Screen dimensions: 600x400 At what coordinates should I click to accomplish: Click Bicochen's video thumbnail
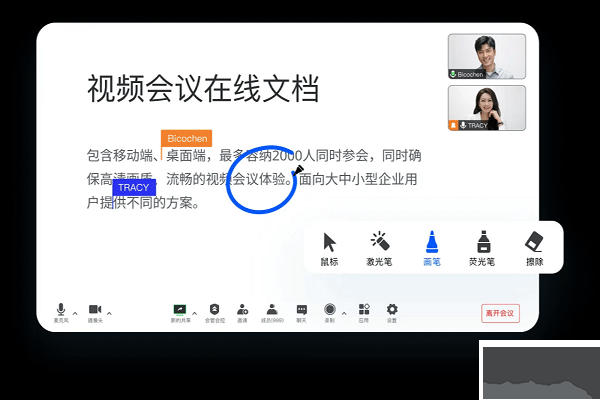click(x=487, y=56)
